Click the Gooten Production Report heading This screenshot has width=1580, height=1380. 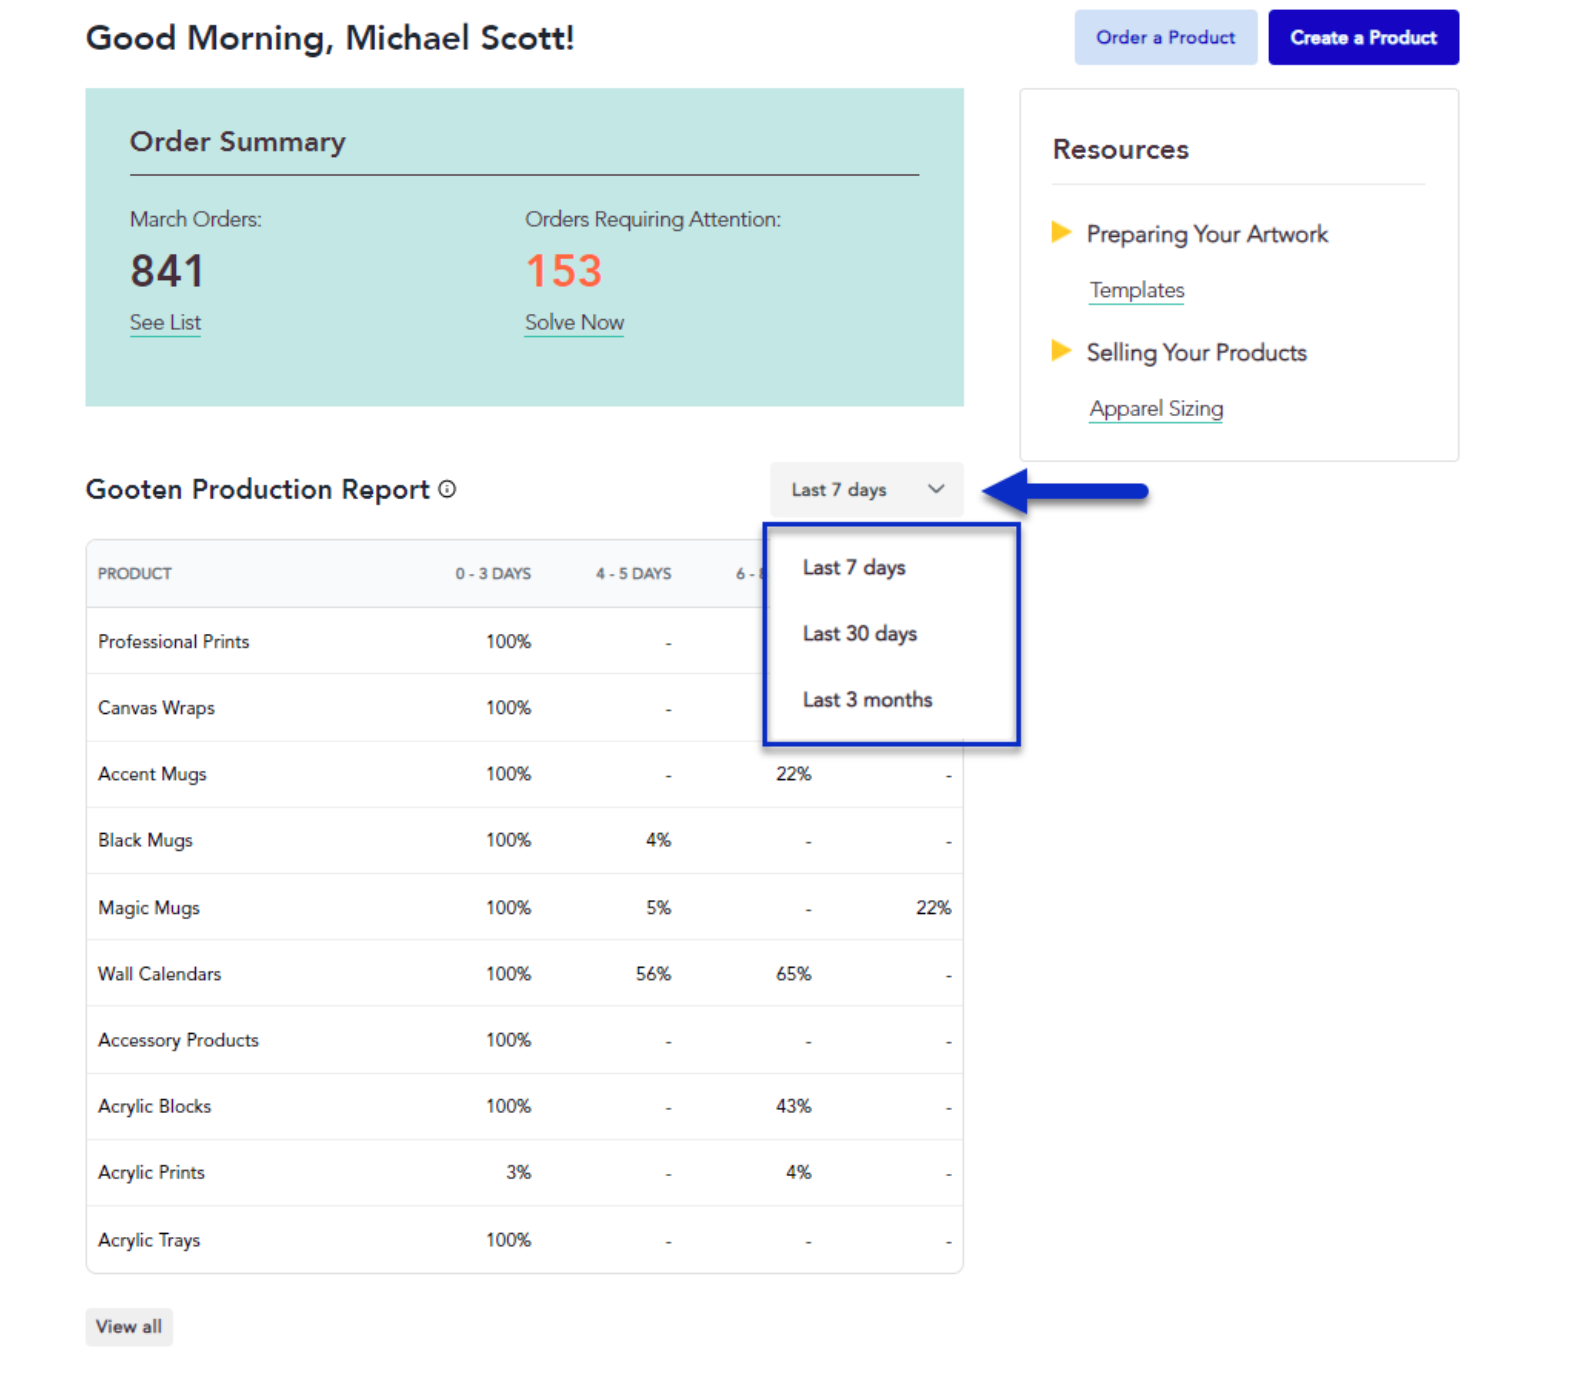258,489
